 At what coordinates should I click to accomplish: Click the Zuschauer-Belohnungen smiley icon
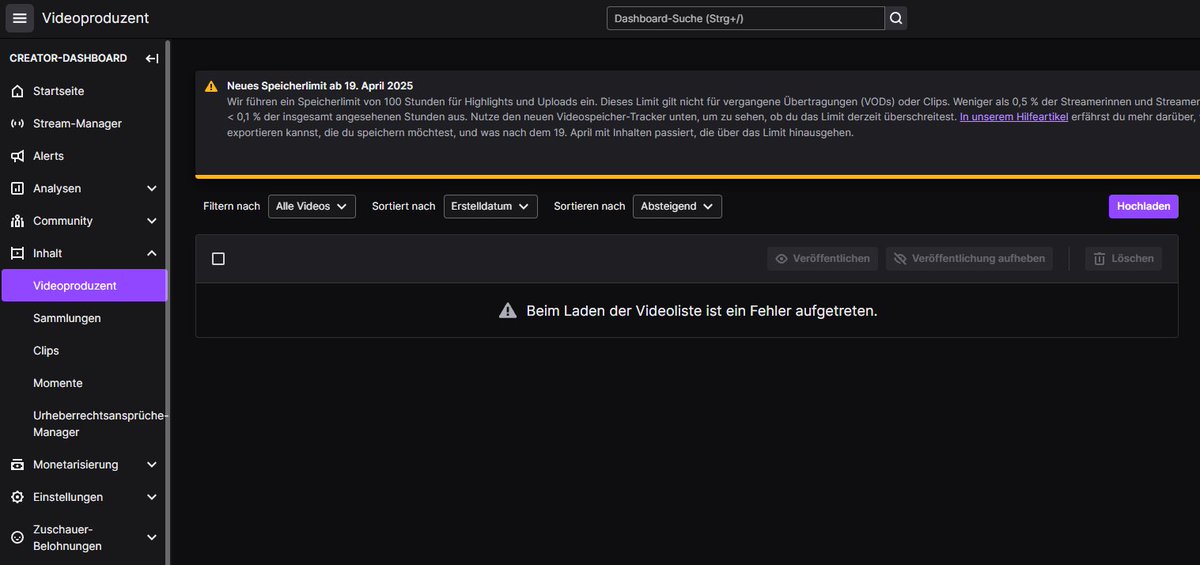pos(17,538)
